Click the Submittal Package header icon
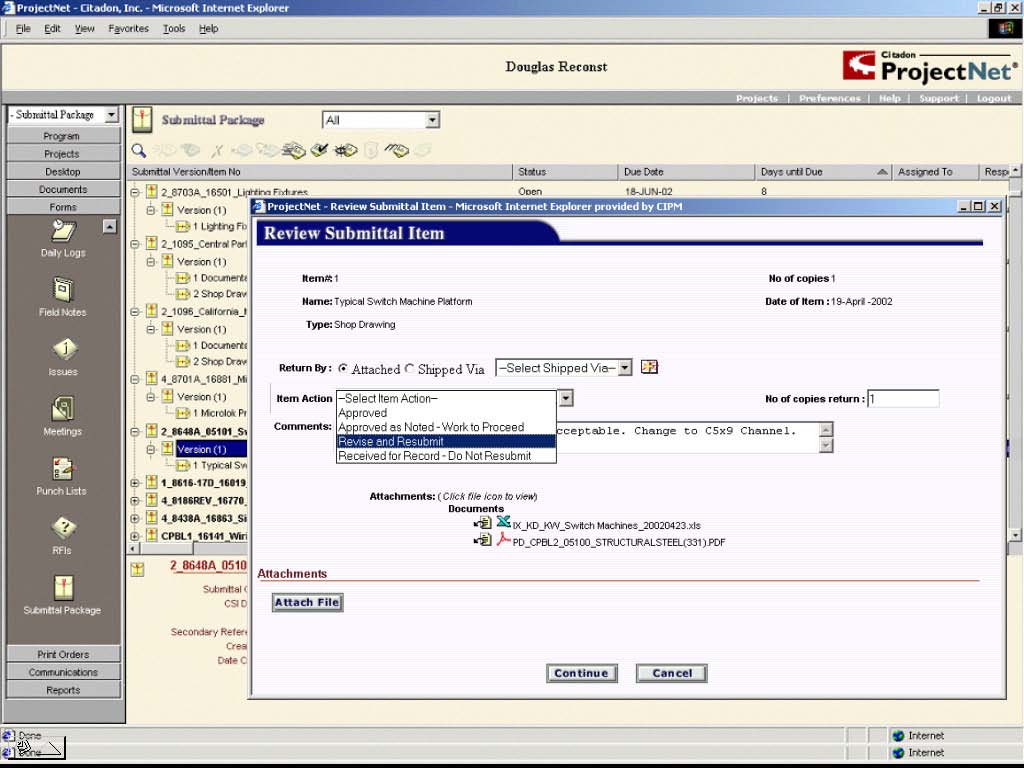This screenshot has width=1024, height=768. pyautogui.click(x=142, y=120)
